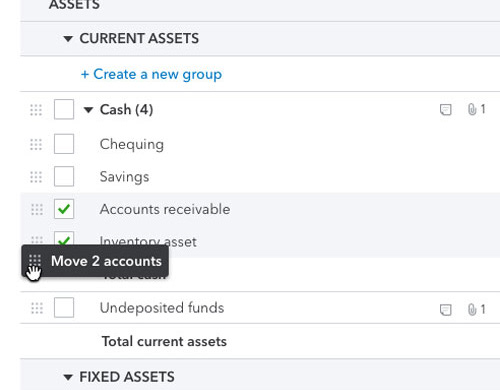
Task: Check the Savings checkbox
Action: tap(64, 176)
